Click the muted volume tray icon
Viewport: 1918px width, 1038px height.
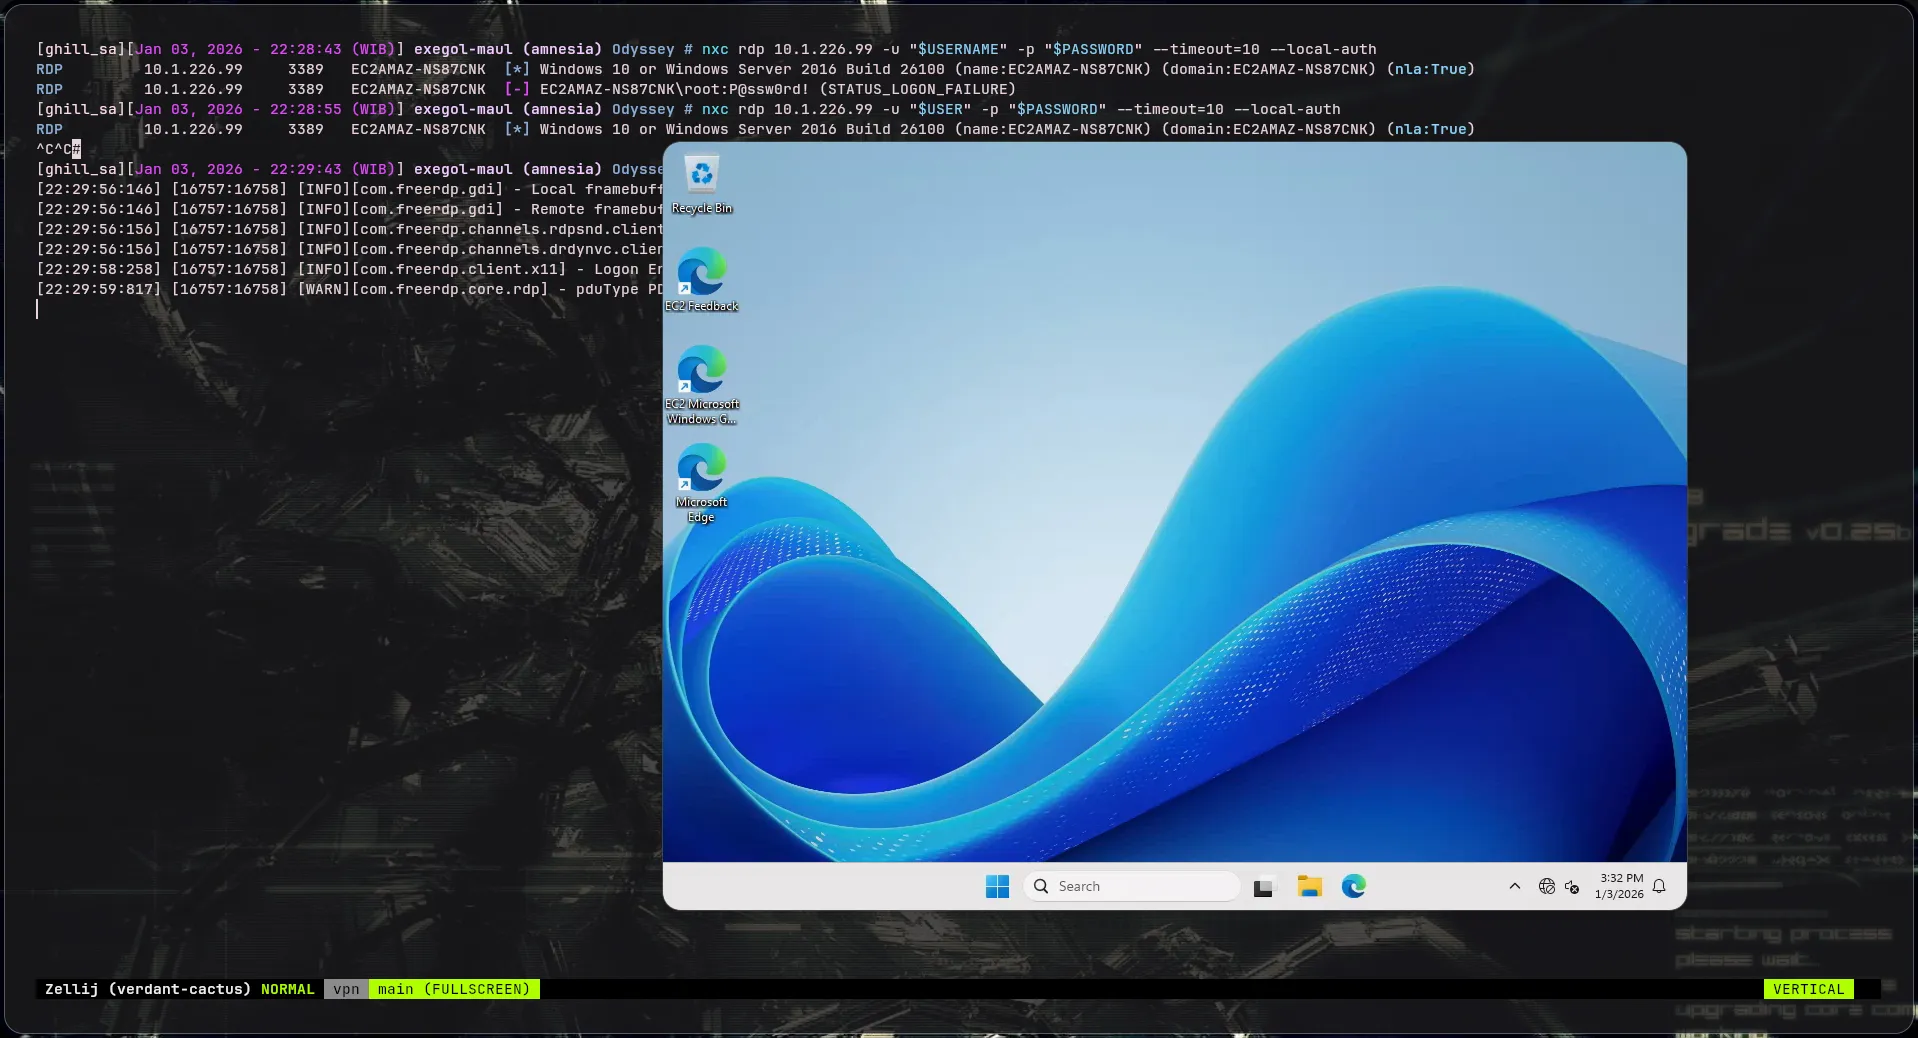click(x=1572, y=887)
